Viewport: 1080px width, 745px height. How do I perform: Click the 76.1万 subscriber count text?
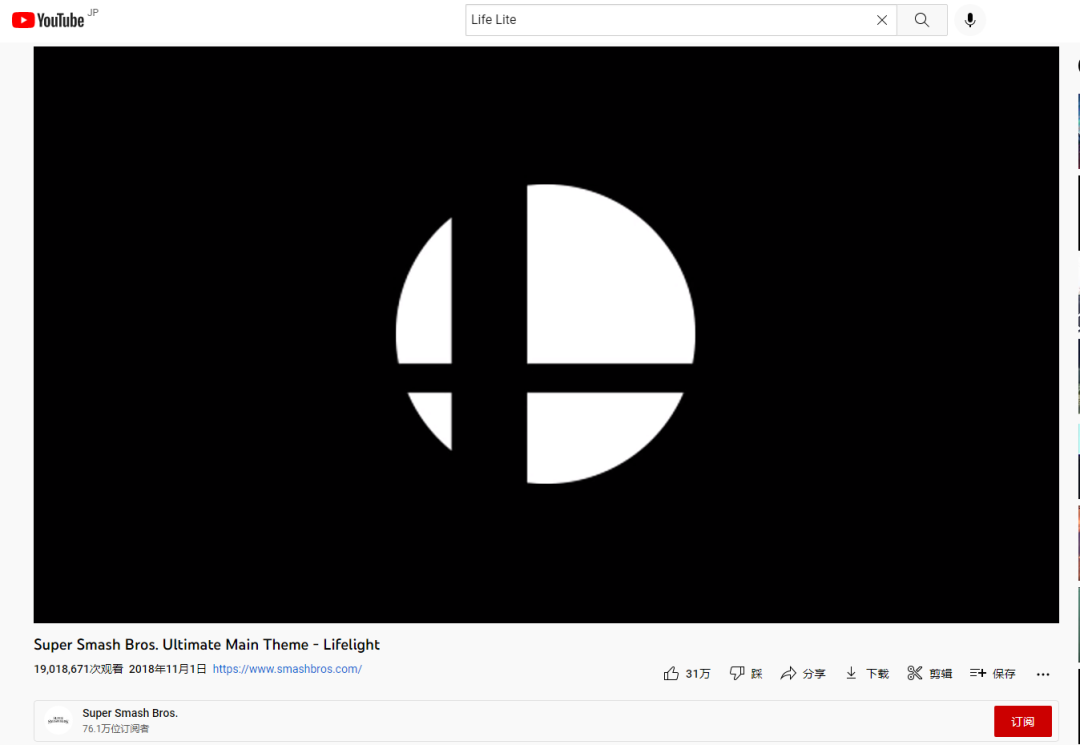pyautogui.click(x=116, y=728)
